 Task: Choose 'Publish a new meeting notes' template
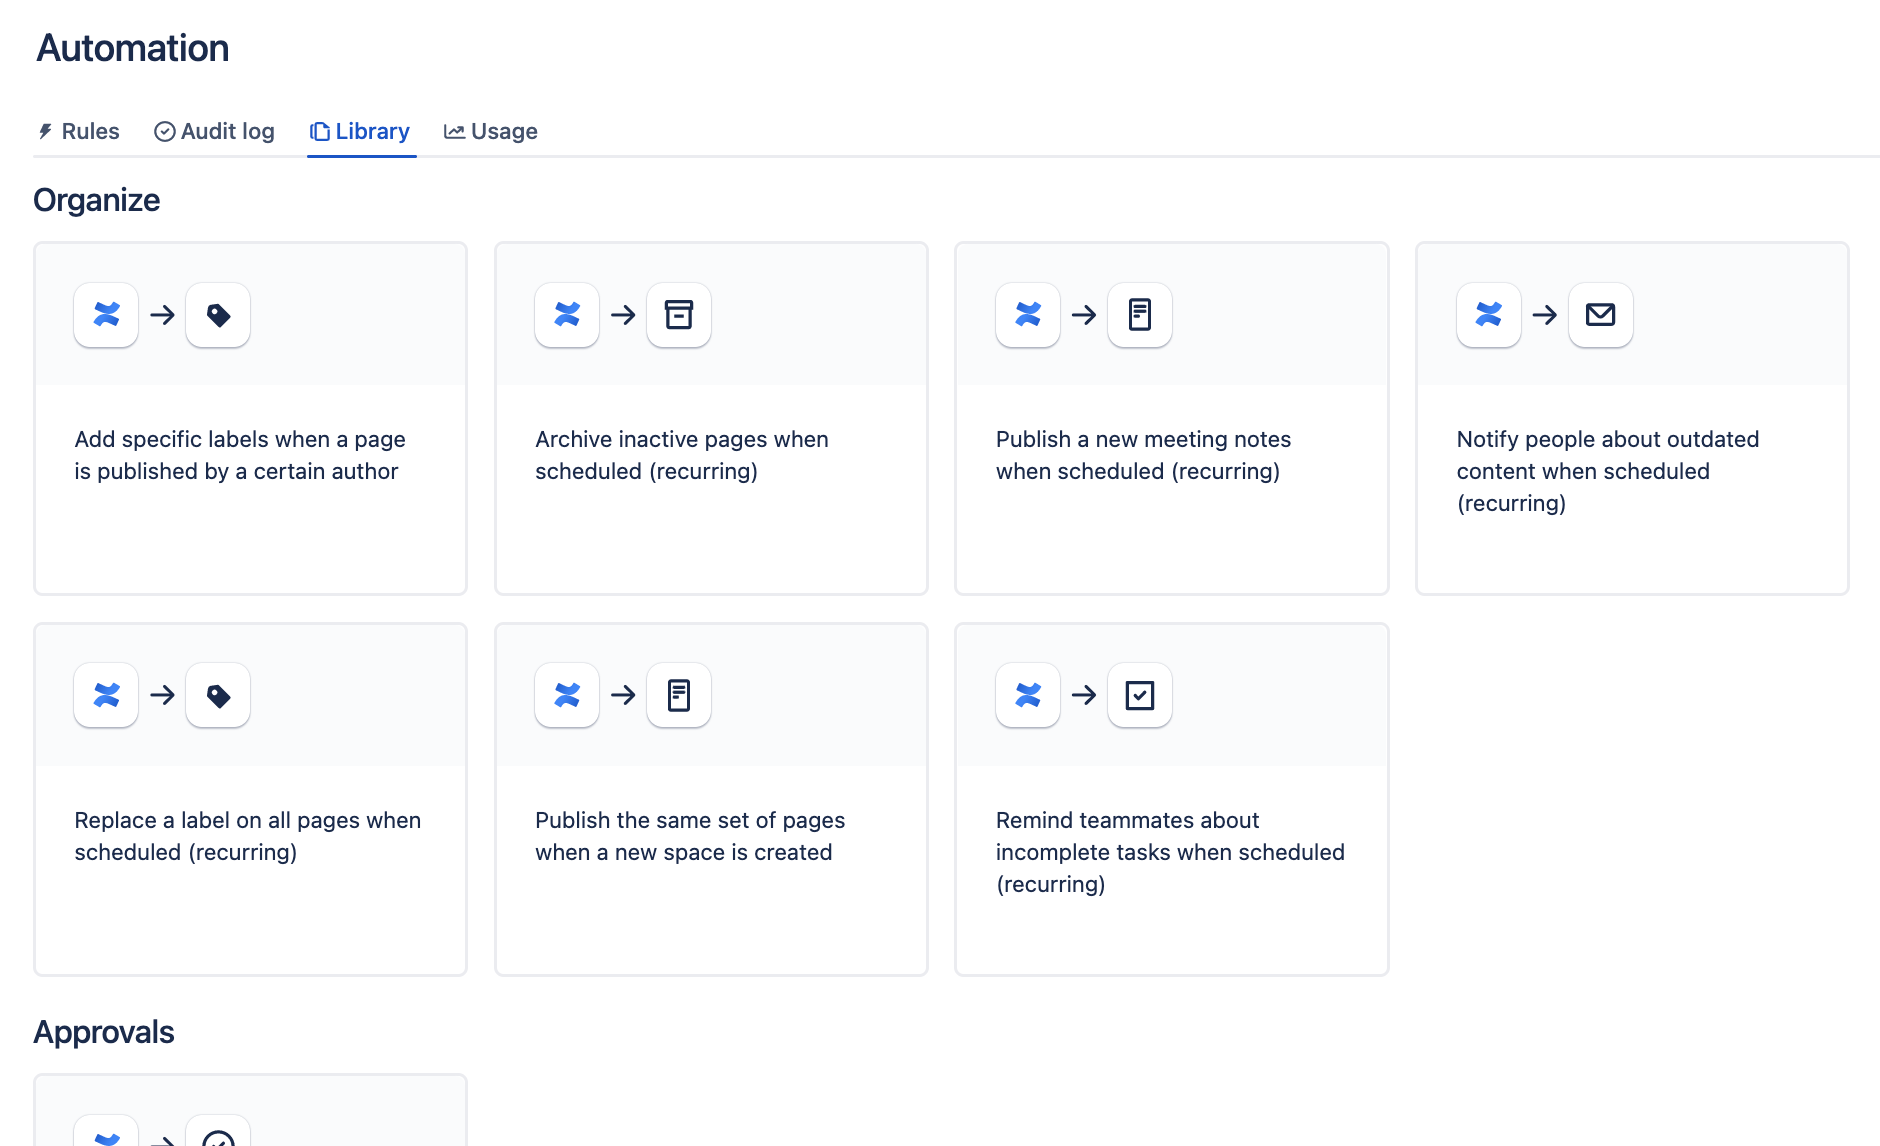click(x=1171, y=455)
